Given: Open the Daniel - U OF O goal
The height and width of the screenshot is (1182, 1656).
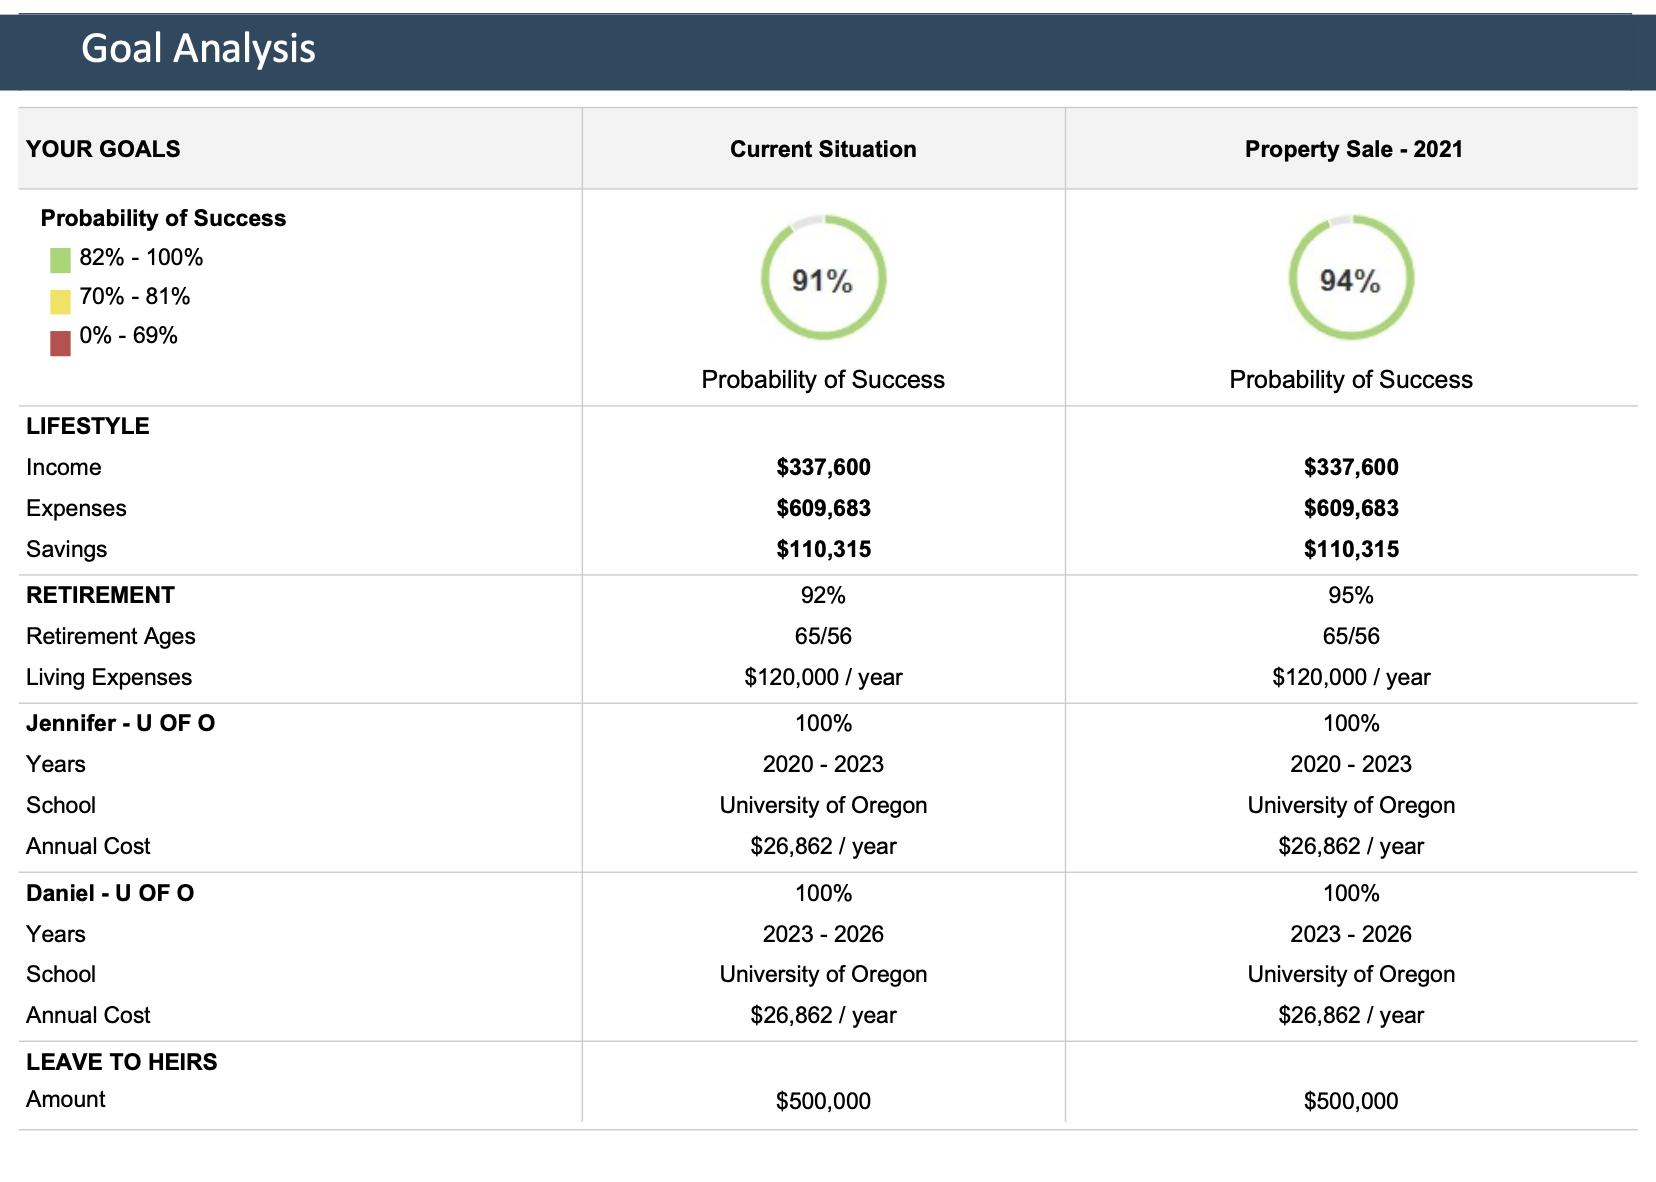Looking at the screenshot, I should tap(110, 893).
